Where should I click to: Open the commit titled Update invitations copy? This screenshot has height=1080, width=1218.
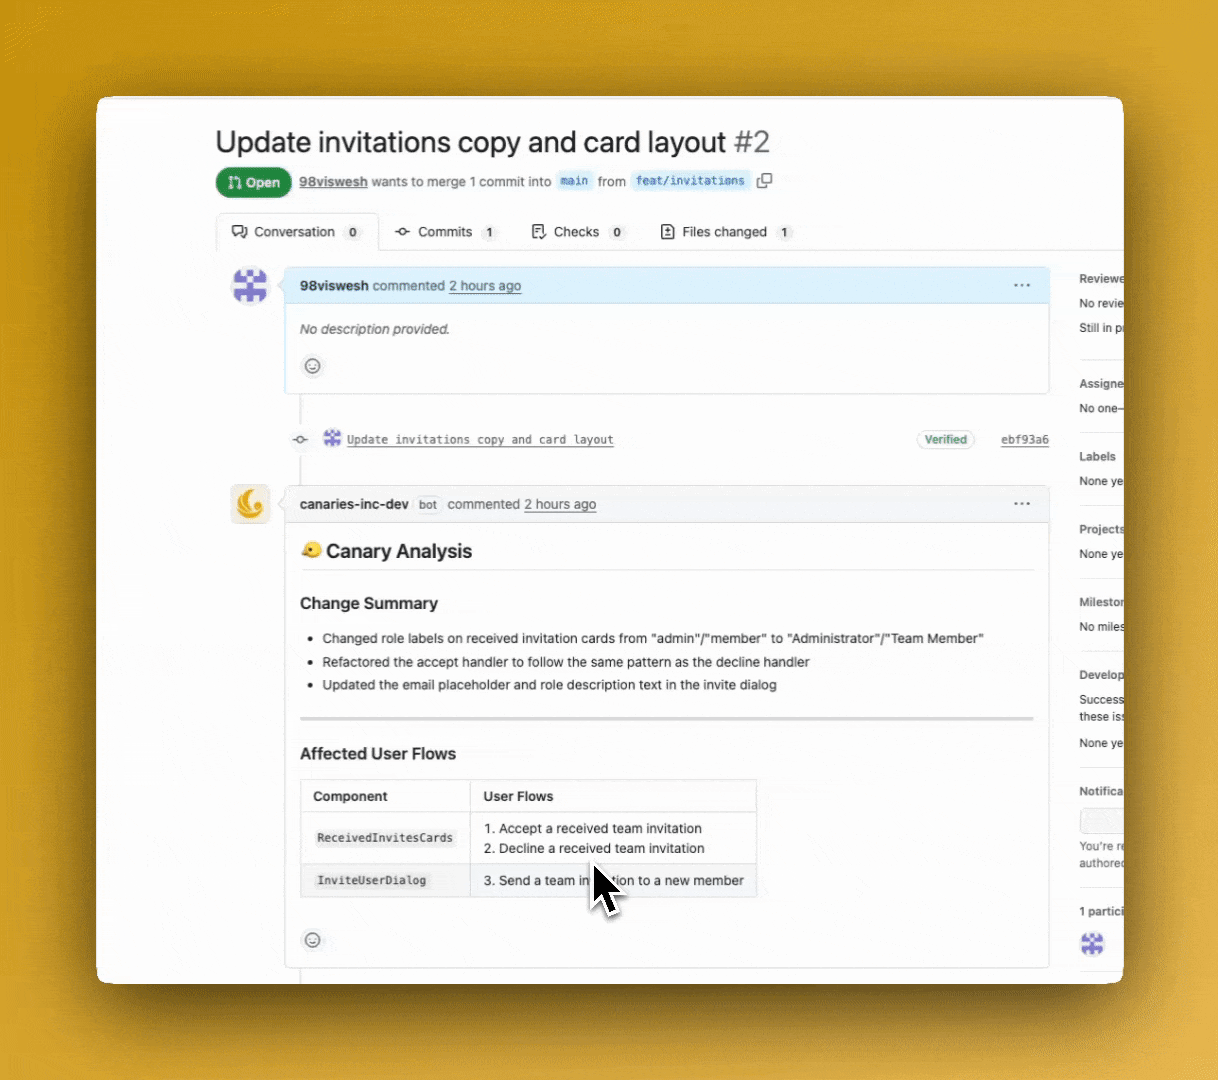coord(480,439)
